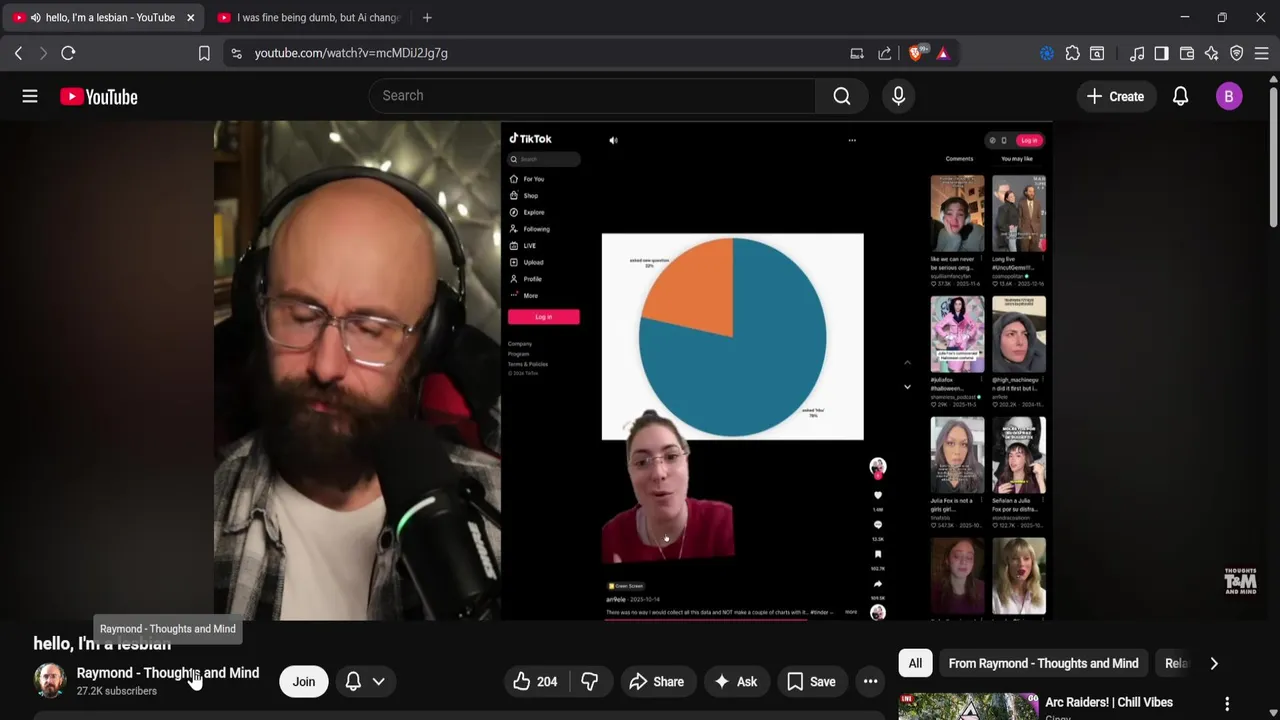Viewport: 1280px width, 720px height.
Task: Click the Join channel button
Action: click(x=304, y=682)
